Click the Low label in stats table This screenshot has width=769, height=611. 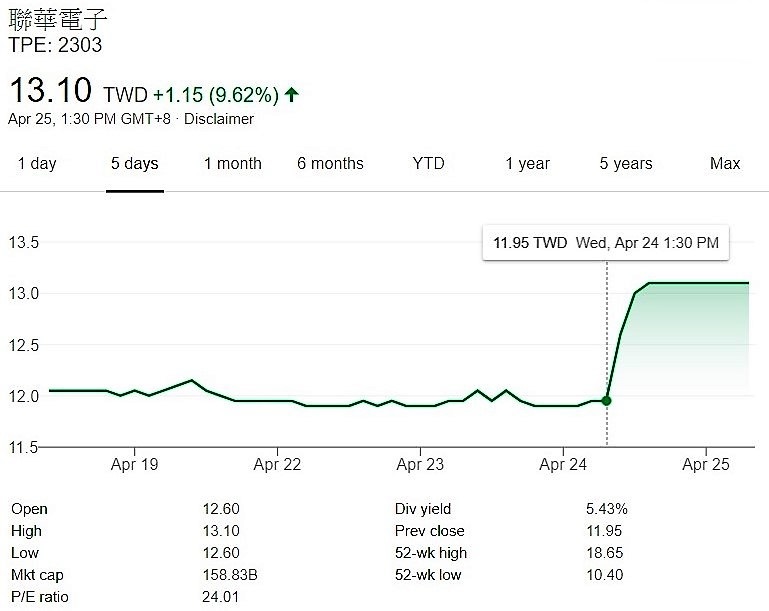pyautogui.click(x=25, y=553)
